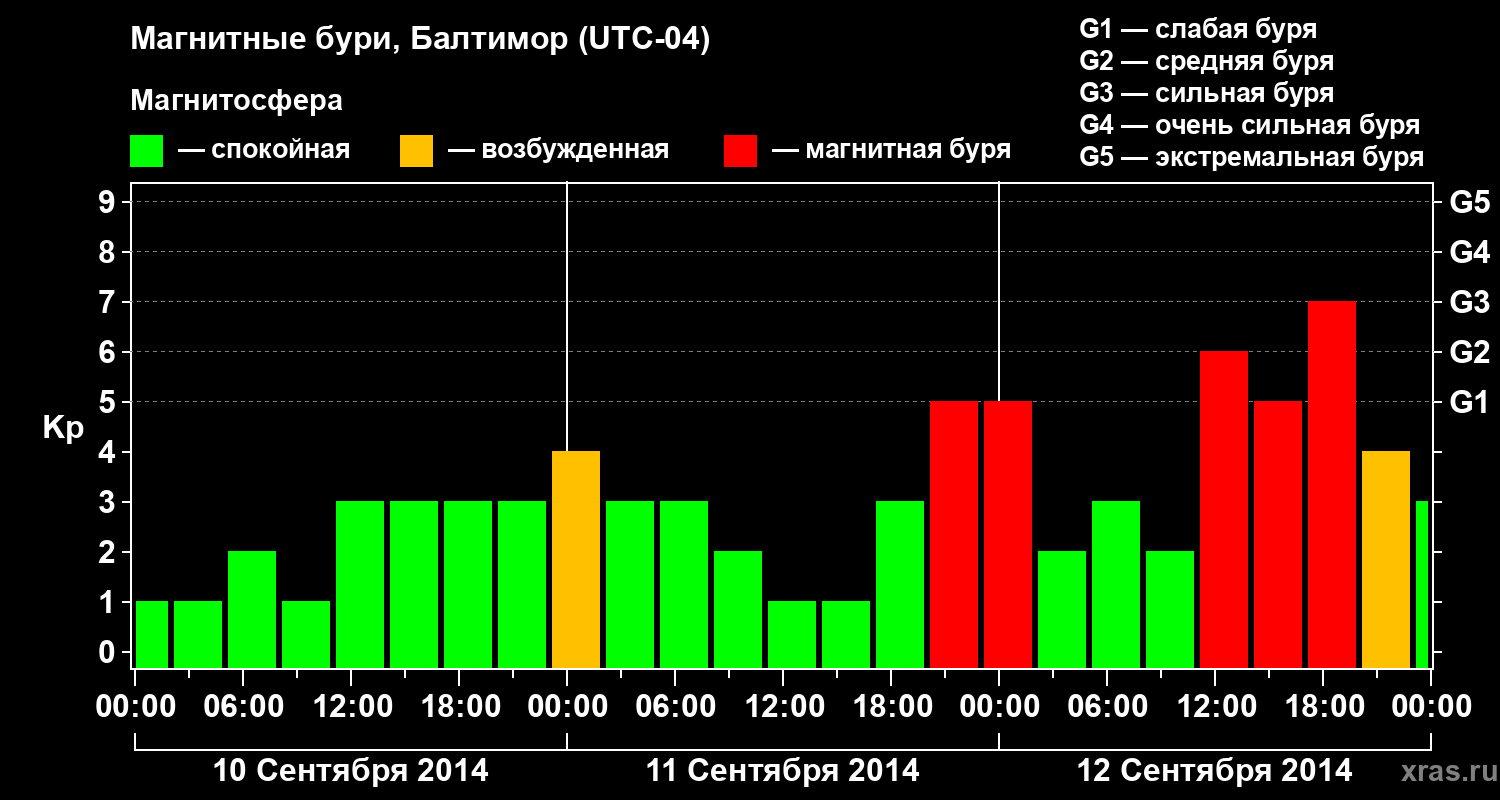
Task: Click the green Kp 2 bar around 10:00 on 11 Сентября
Action: point(738,609)
